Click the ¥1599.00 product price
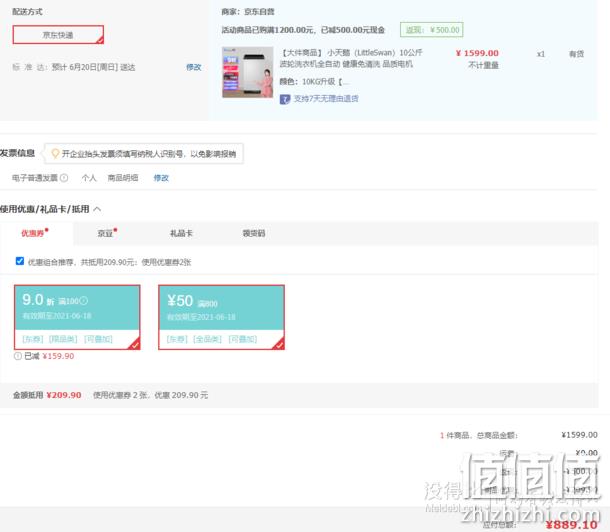 tap(477, 53)
